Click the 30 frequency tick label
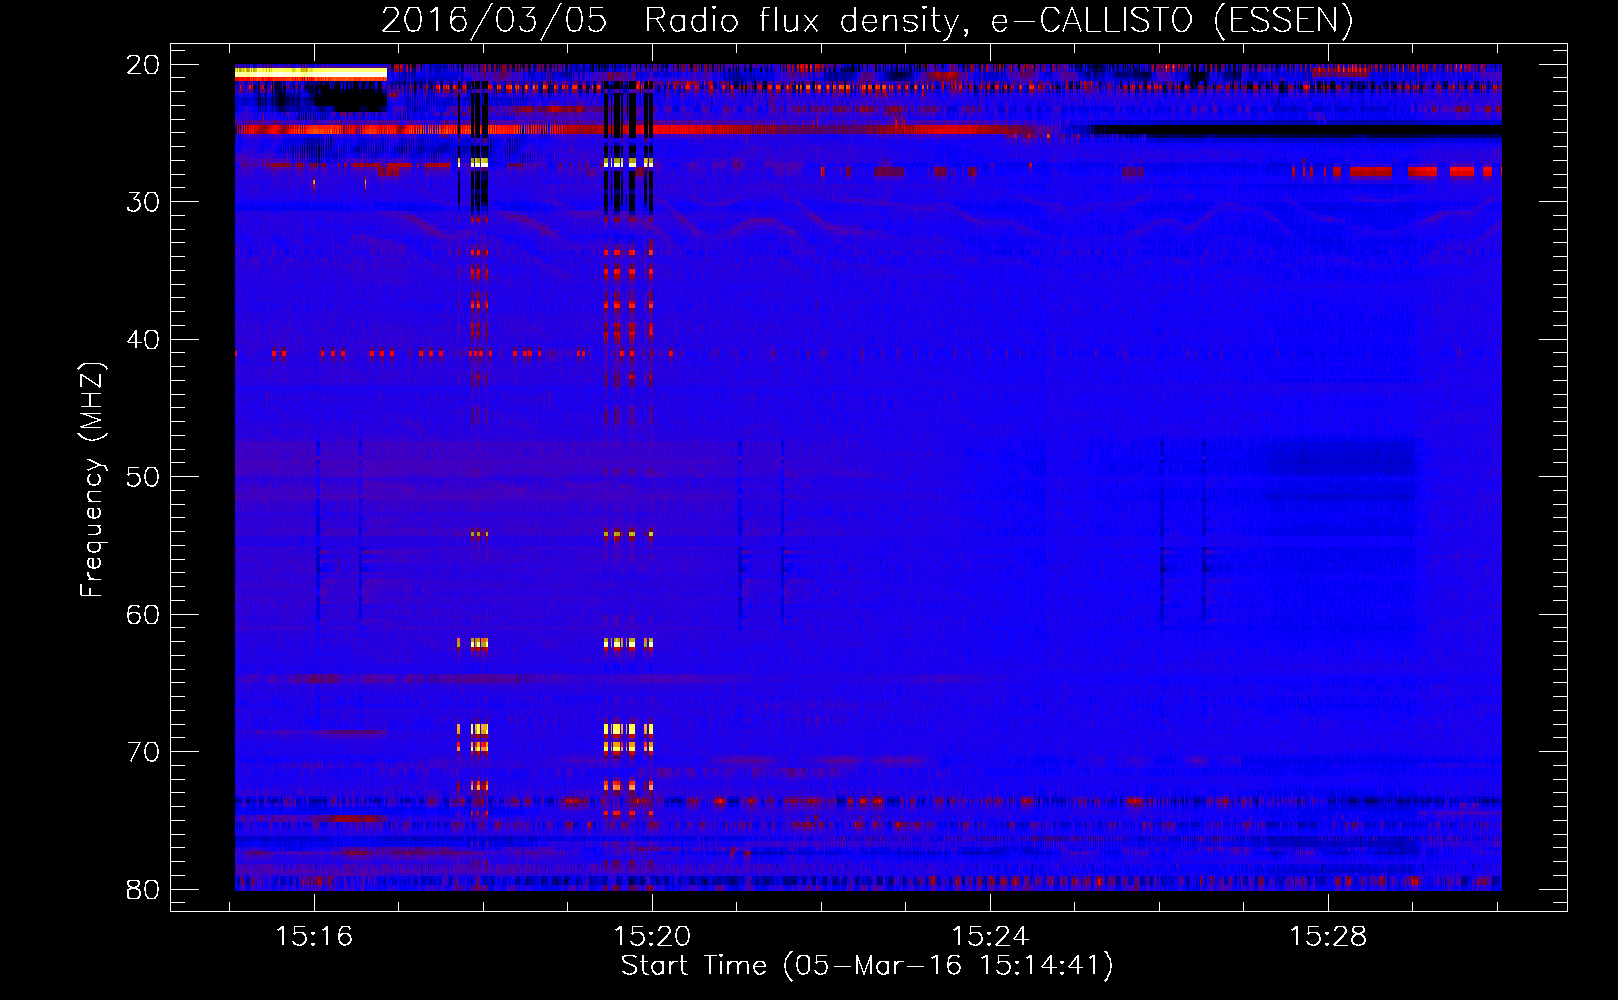The width and height of the screenshot is (1618, 1000). pyautogui.click(x=143, y=202)
